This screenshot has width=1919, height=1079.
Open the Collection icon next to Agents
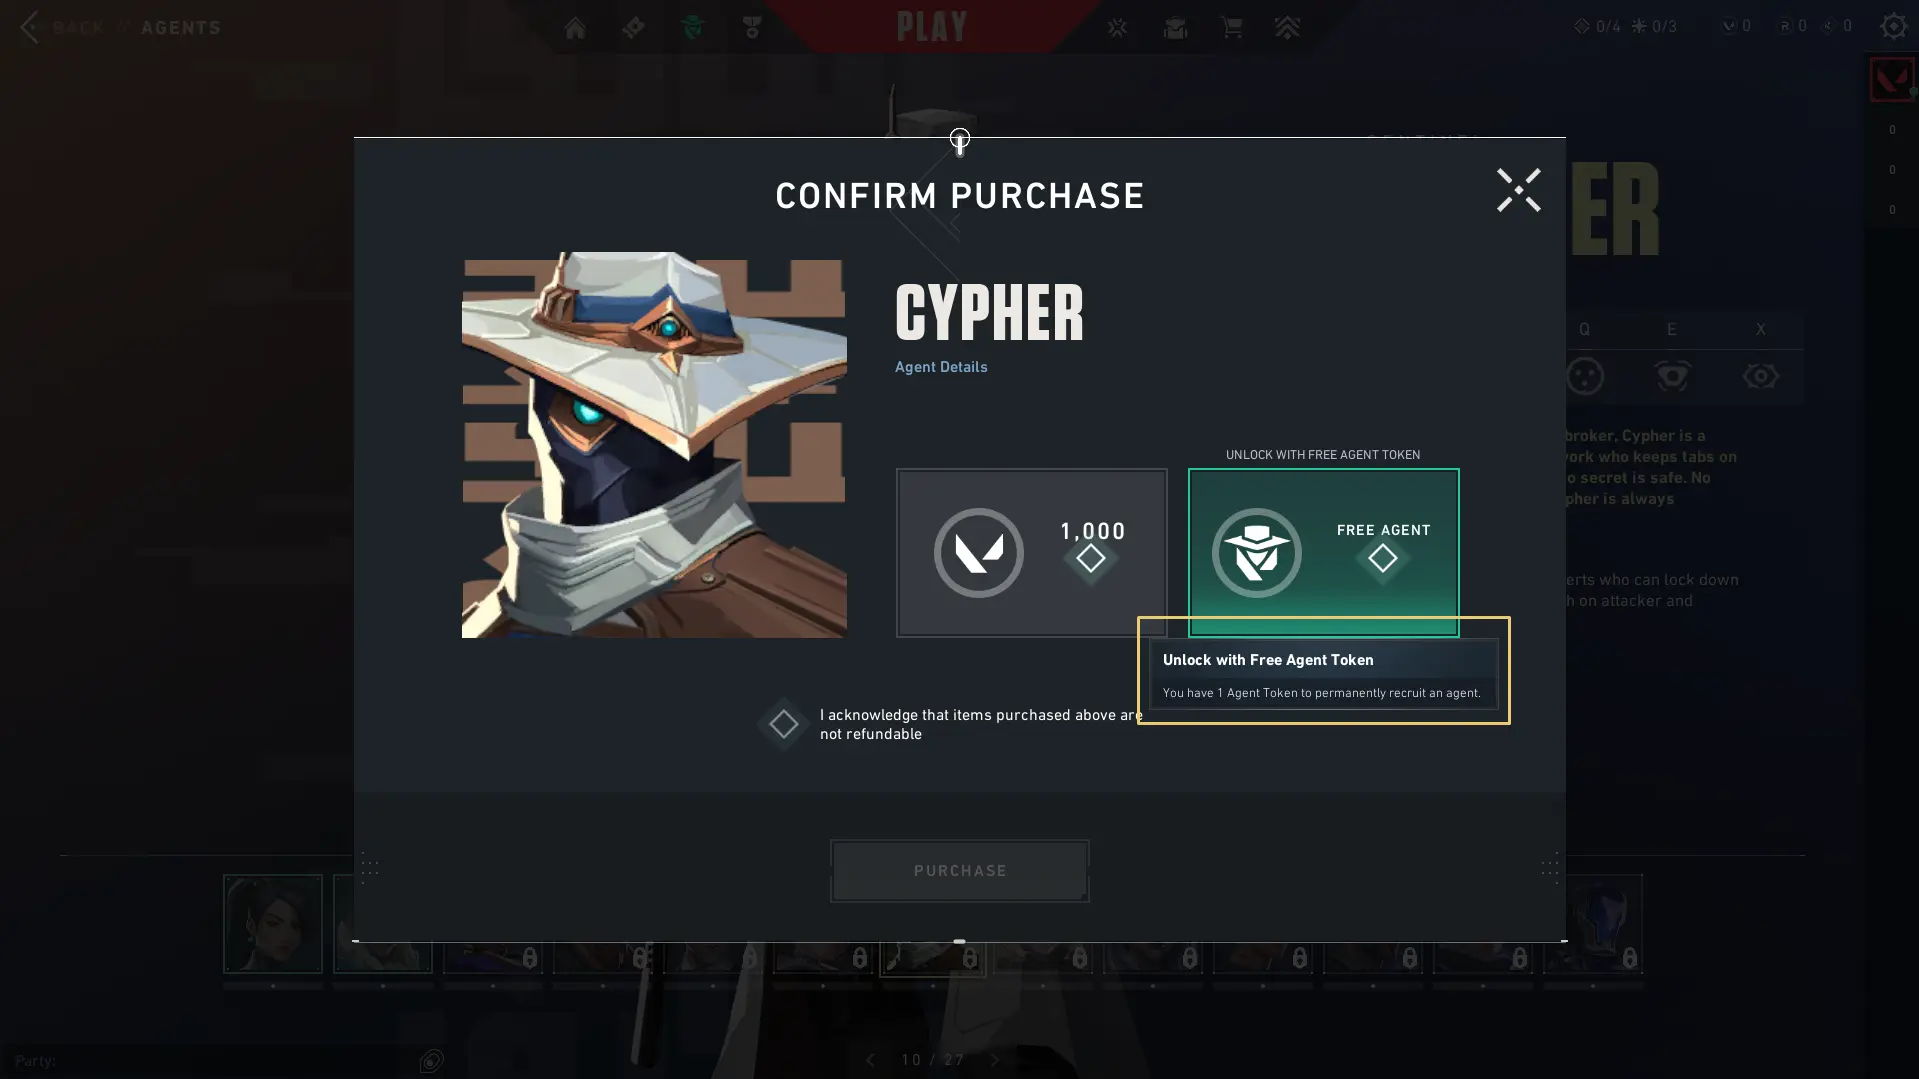pos(752,27)
